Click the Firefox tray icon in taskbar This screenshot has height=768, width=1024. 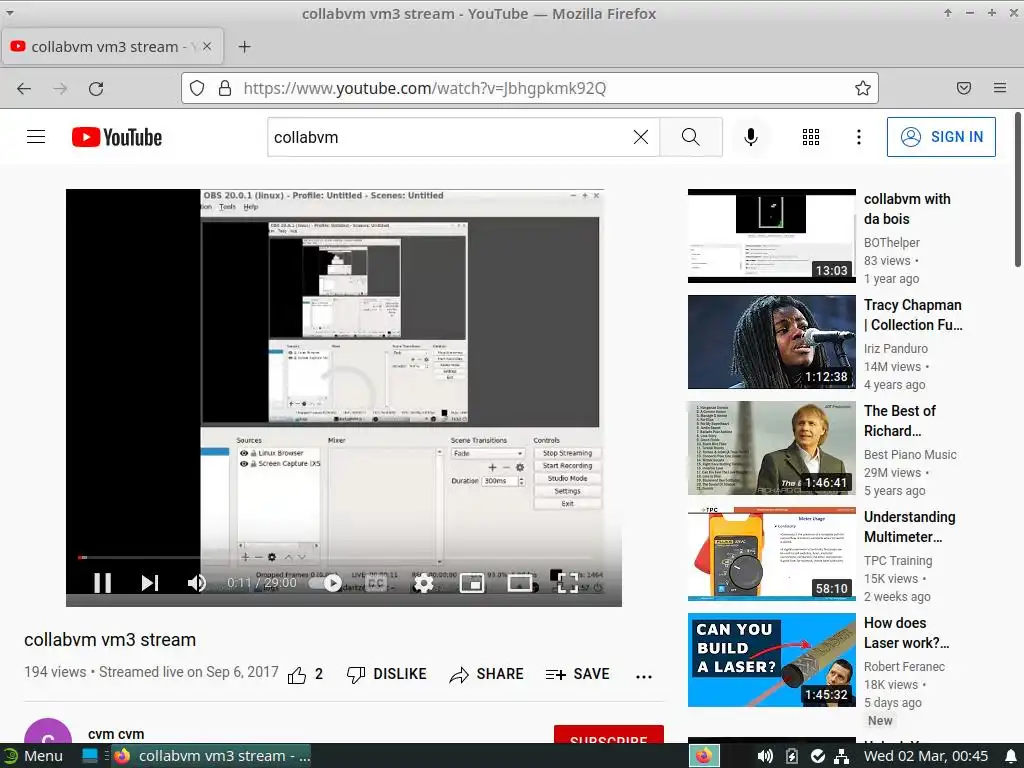point(704,756)
